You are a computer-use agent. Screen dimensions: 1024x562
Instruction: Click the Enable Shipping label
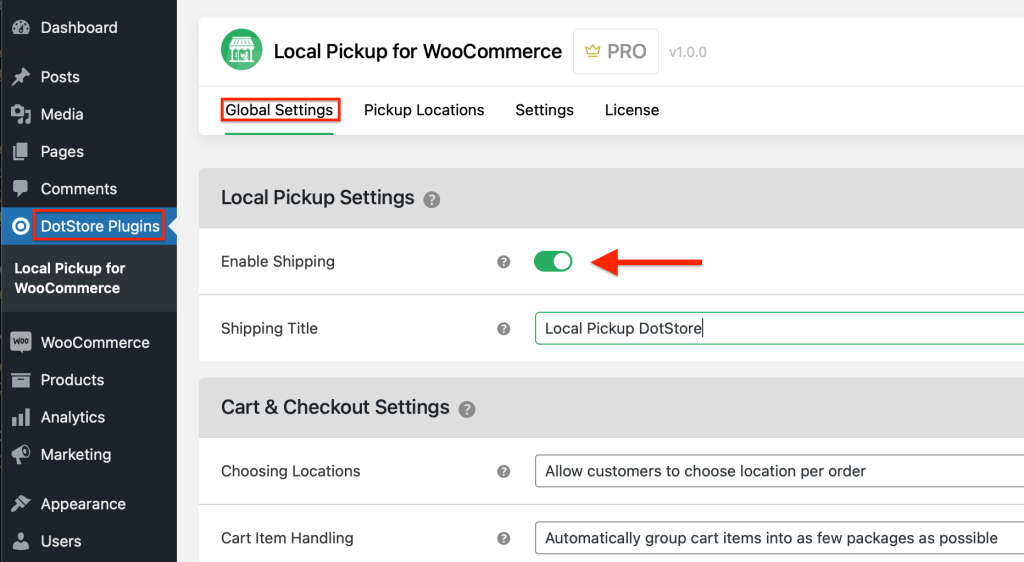[278, 262]
